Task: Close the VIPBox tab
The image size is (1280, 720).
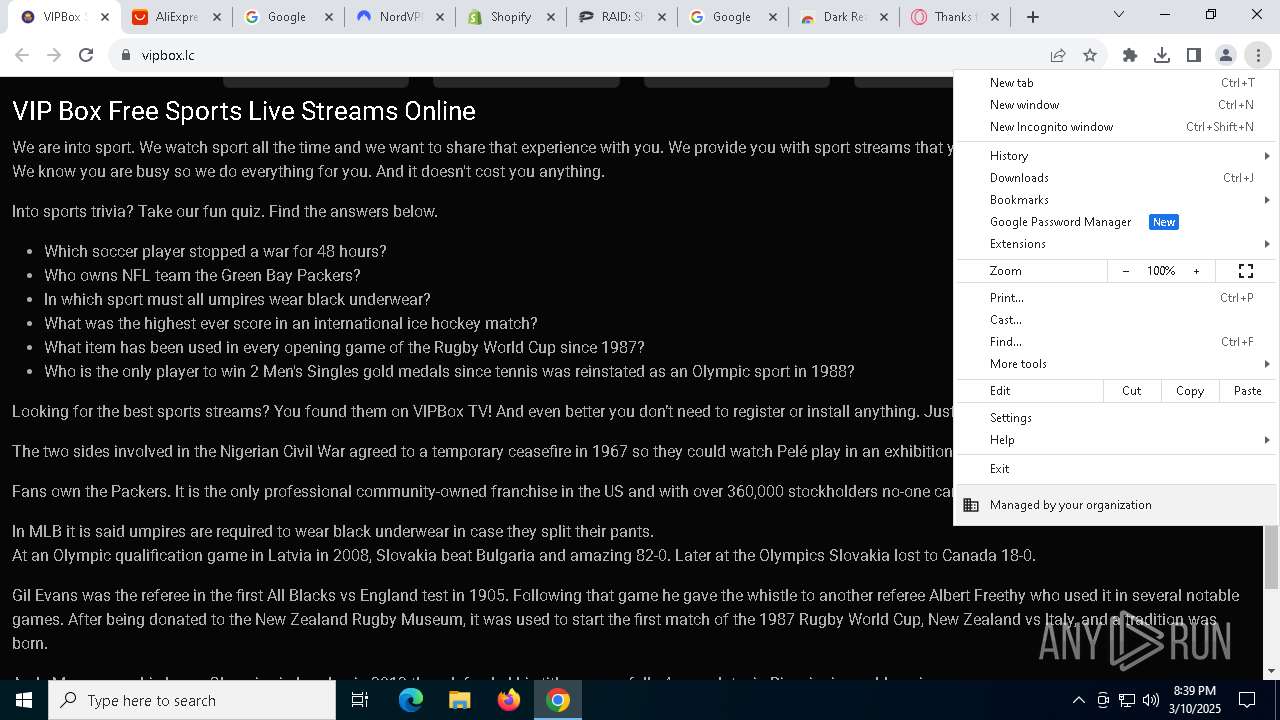Action: tap(104, 17)
